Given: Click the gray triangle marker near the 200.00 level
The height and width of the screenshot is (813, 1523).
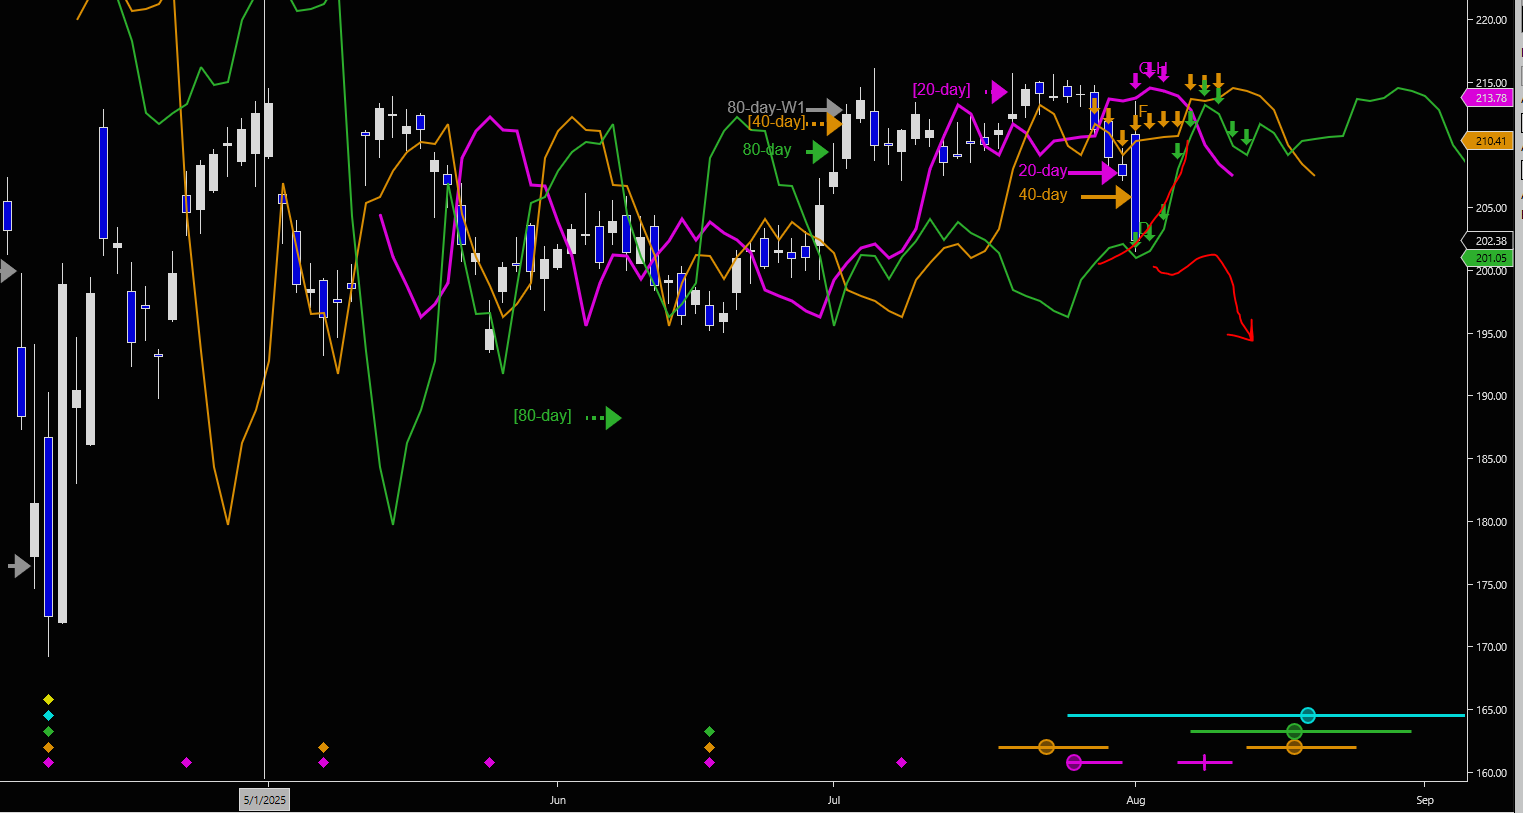Looking at the screenshot, I should click(x=8, y=270).
